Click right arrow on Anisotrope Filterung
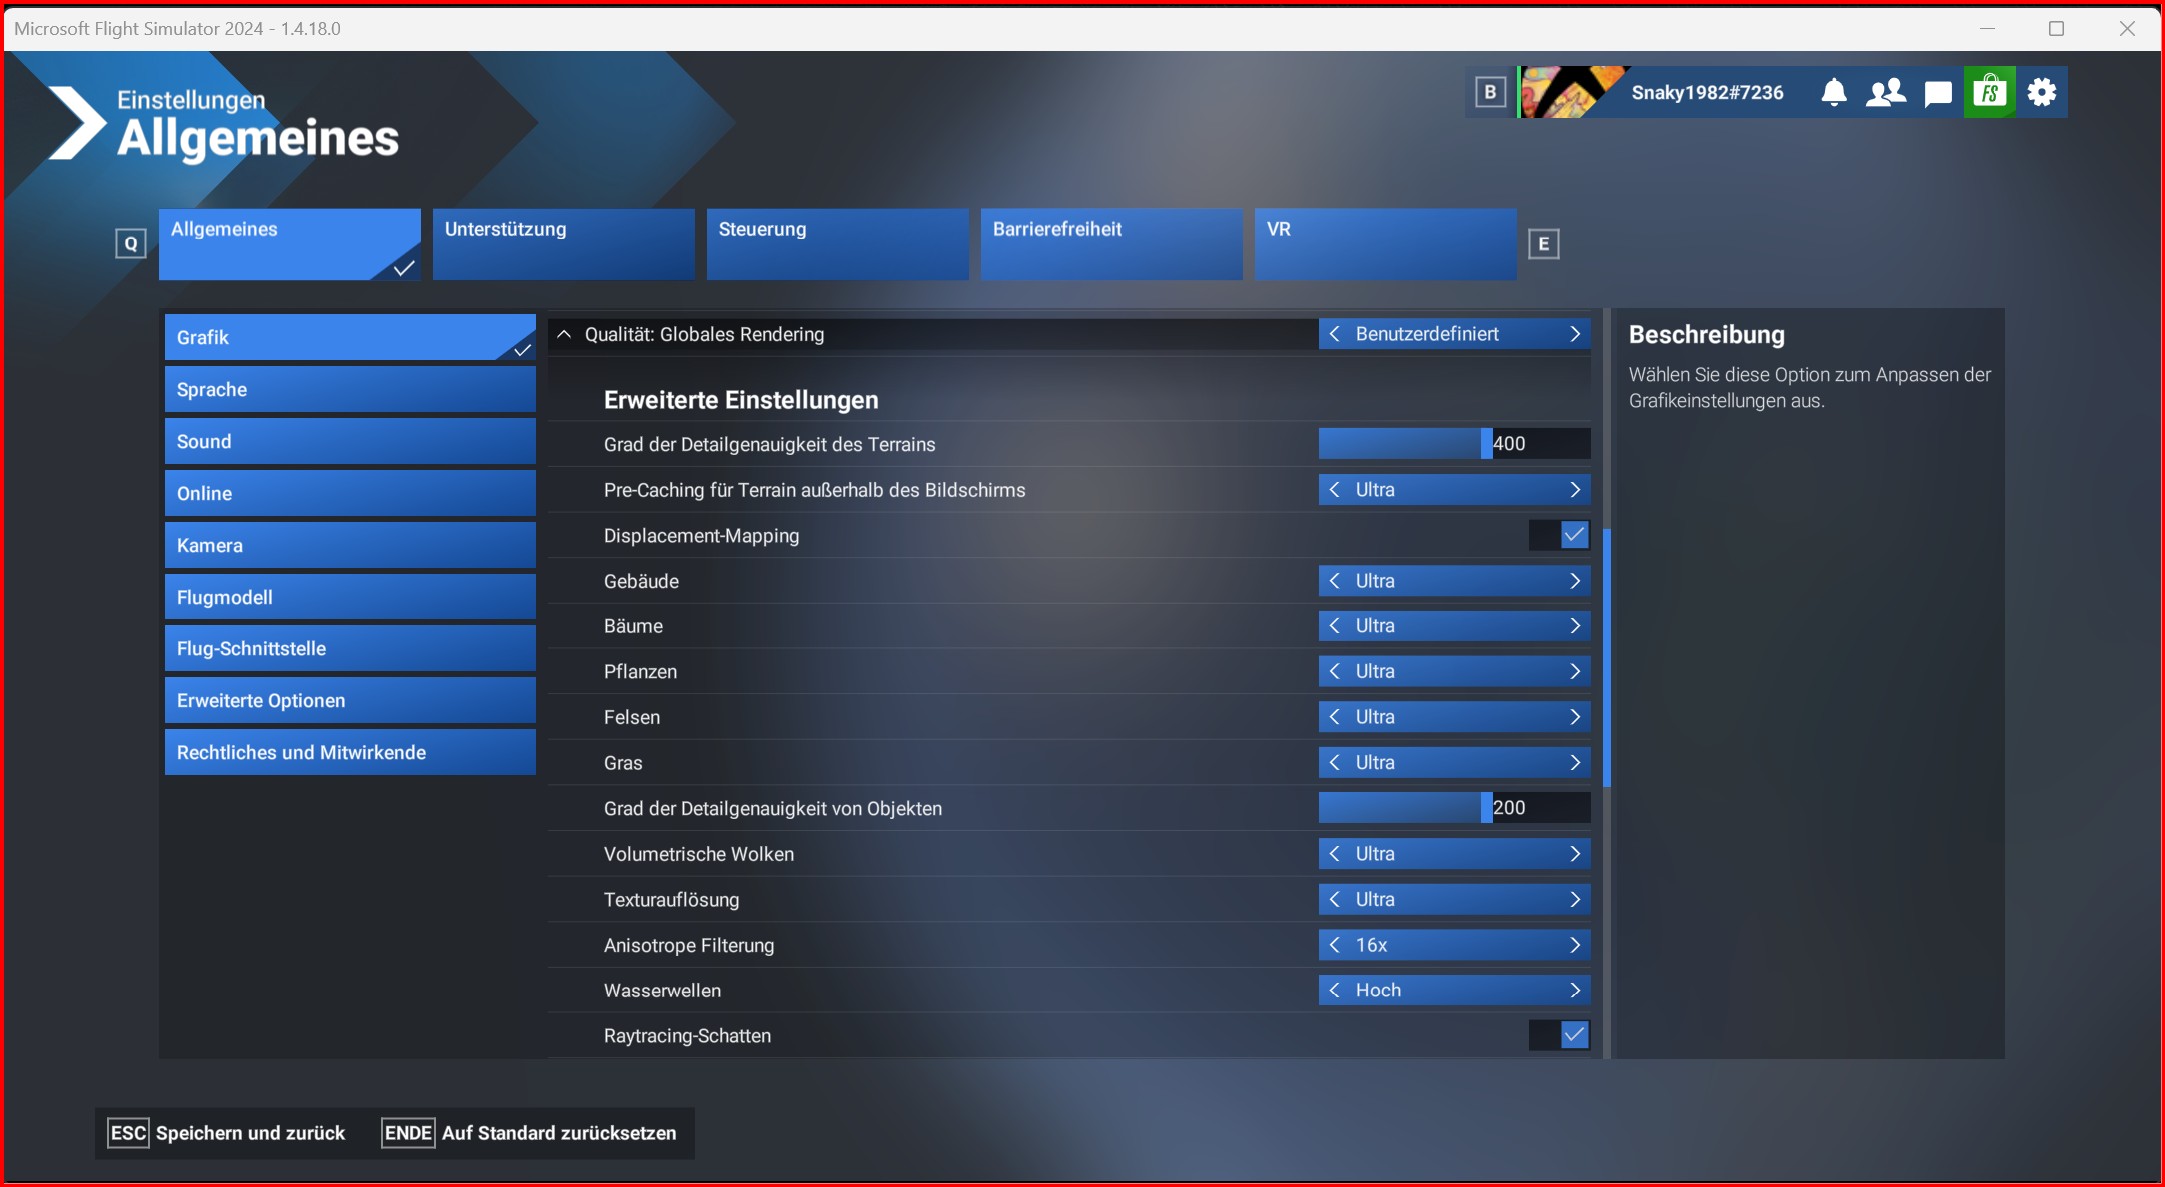 click(x=1575, y=945)
